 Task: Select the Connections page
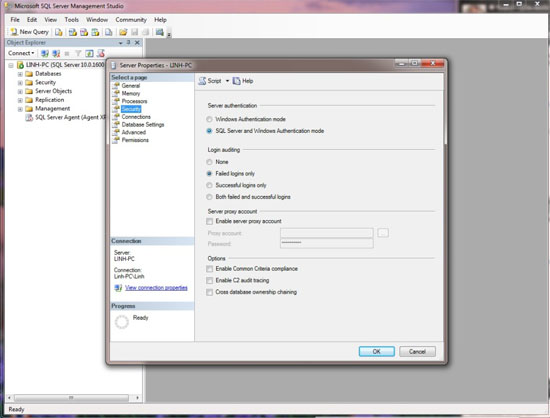point(136,117)
